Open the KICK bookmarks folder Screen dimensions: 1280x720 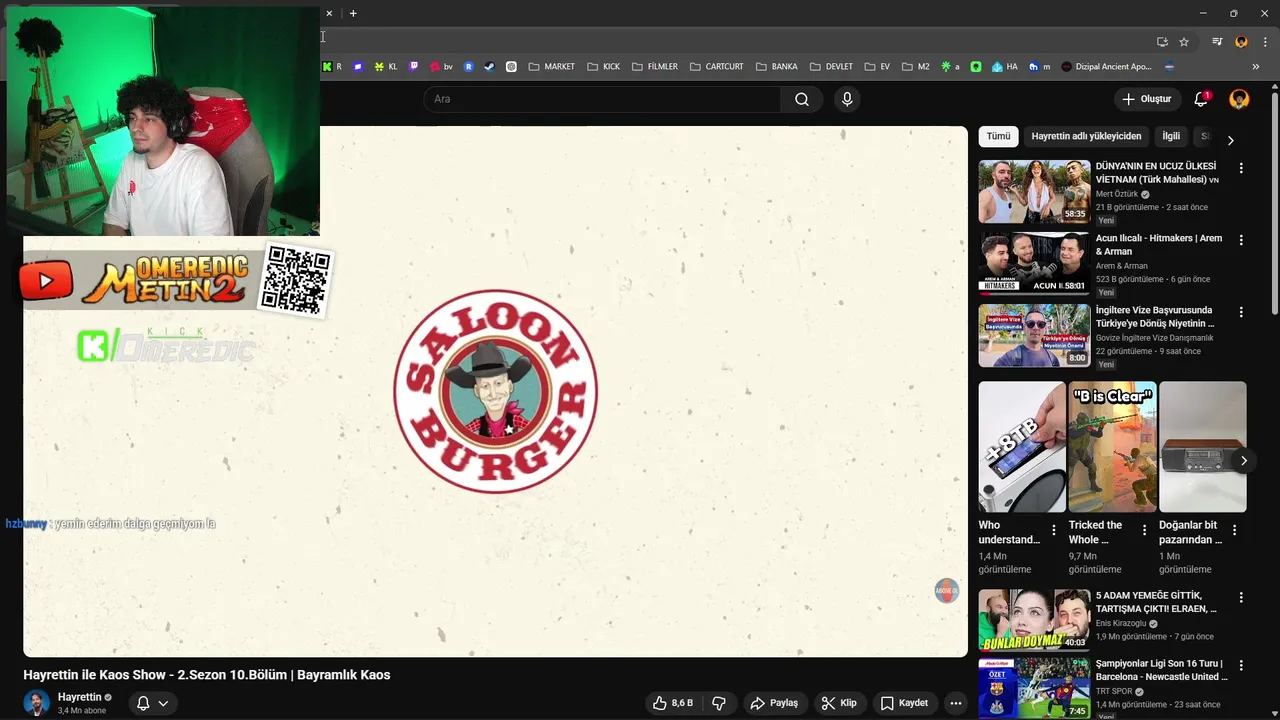pos(603,67)
